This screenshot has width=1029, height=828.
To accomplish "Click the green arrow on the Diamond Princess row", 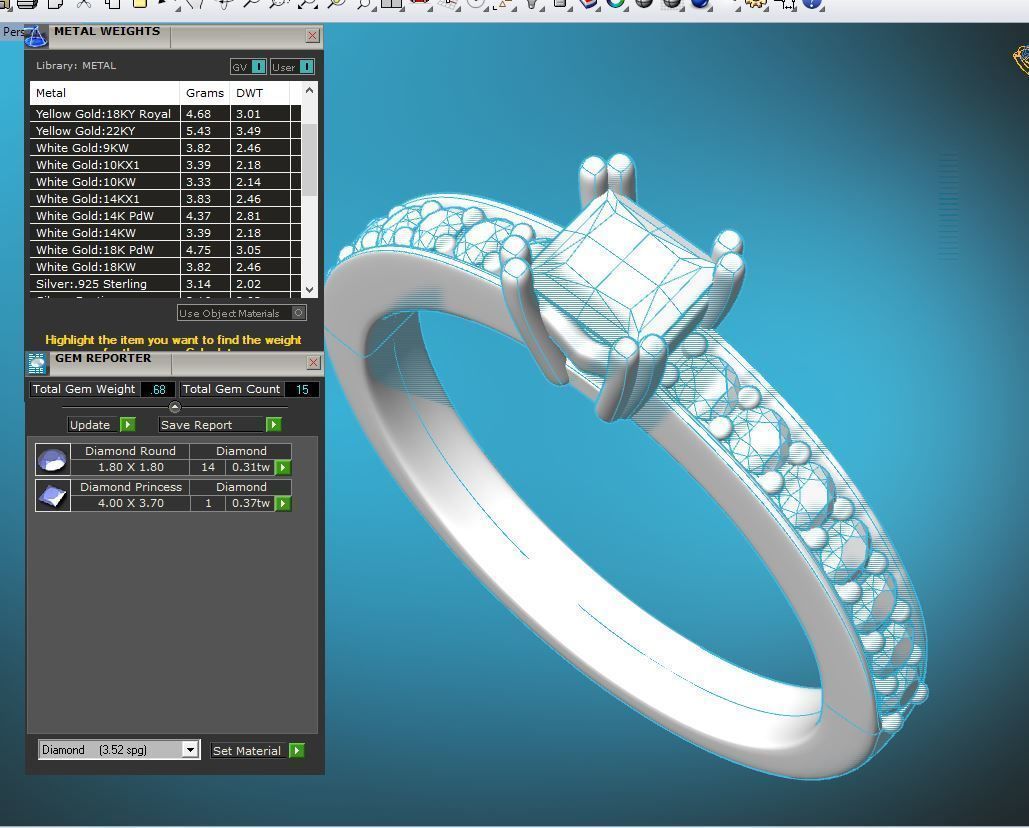I will pyautogui.click(x=283, y=503).
